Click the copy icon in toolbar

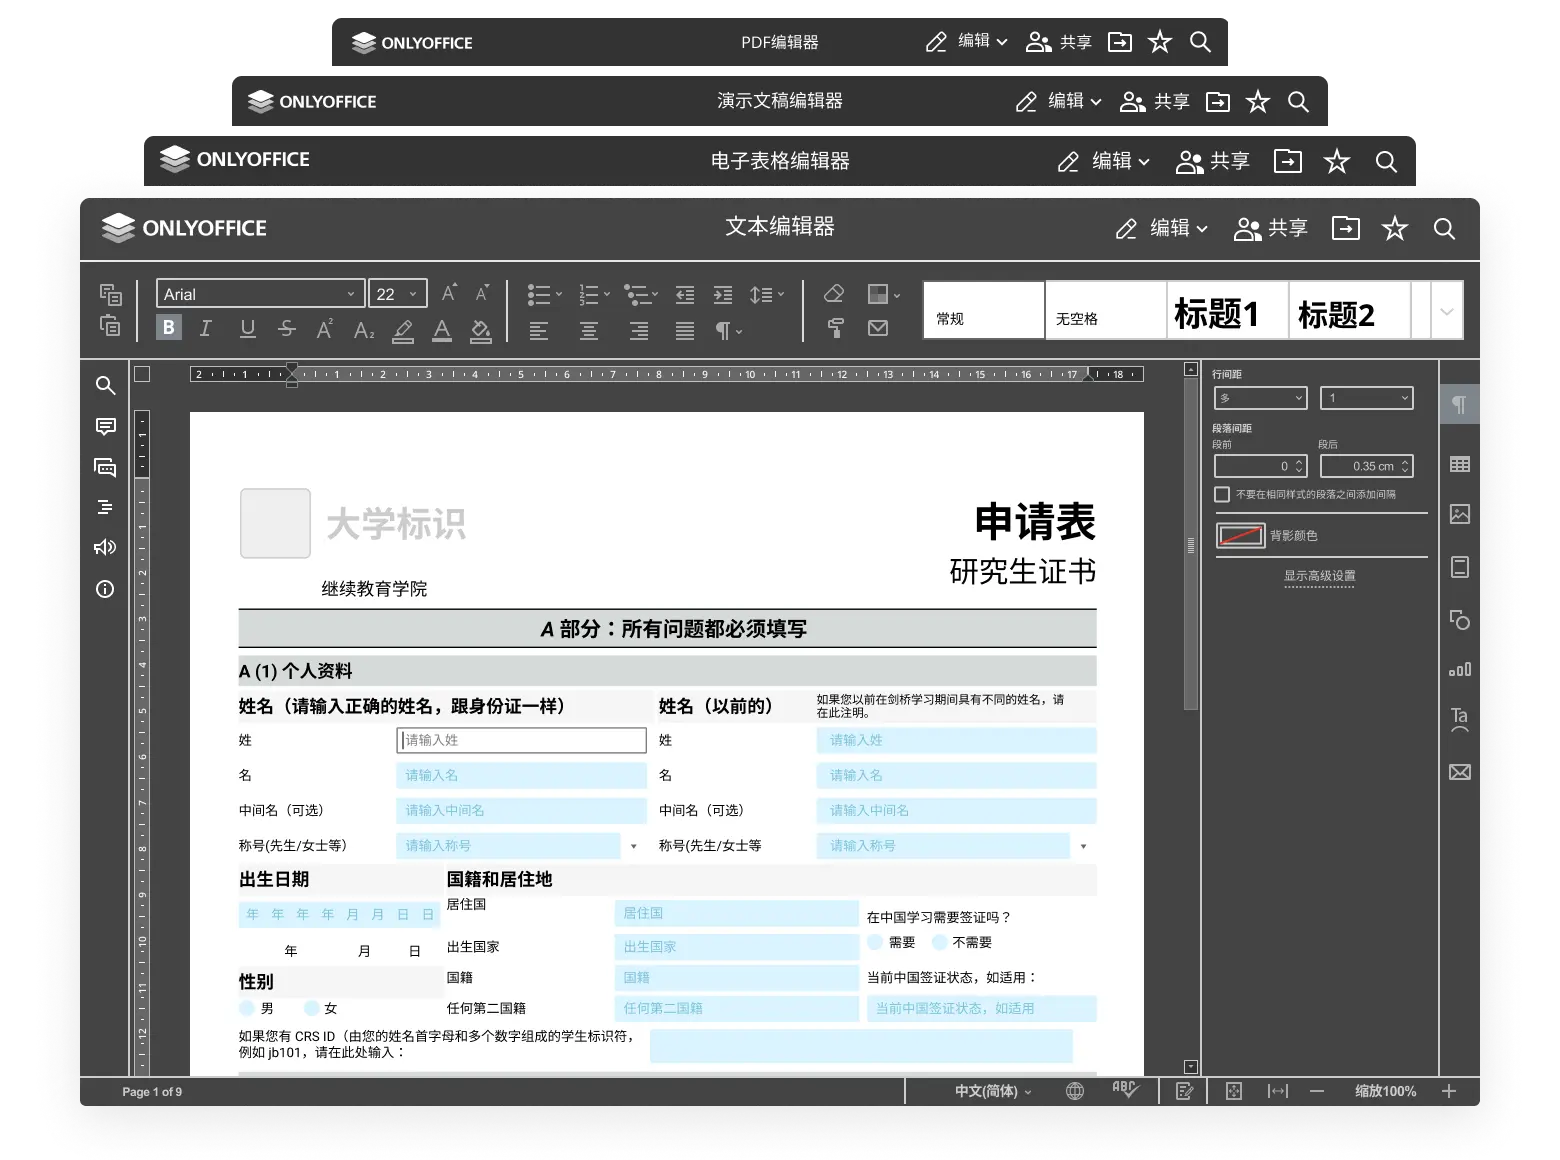(110, 294)
